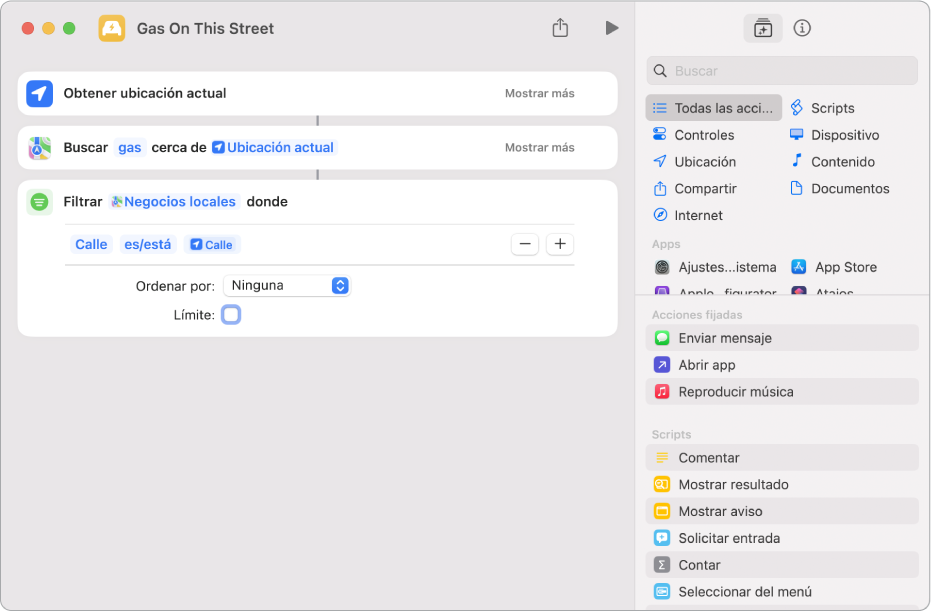Click the Gas On This Street title
The width and height of the screenshot is (931, 612).
click(205, 28)
